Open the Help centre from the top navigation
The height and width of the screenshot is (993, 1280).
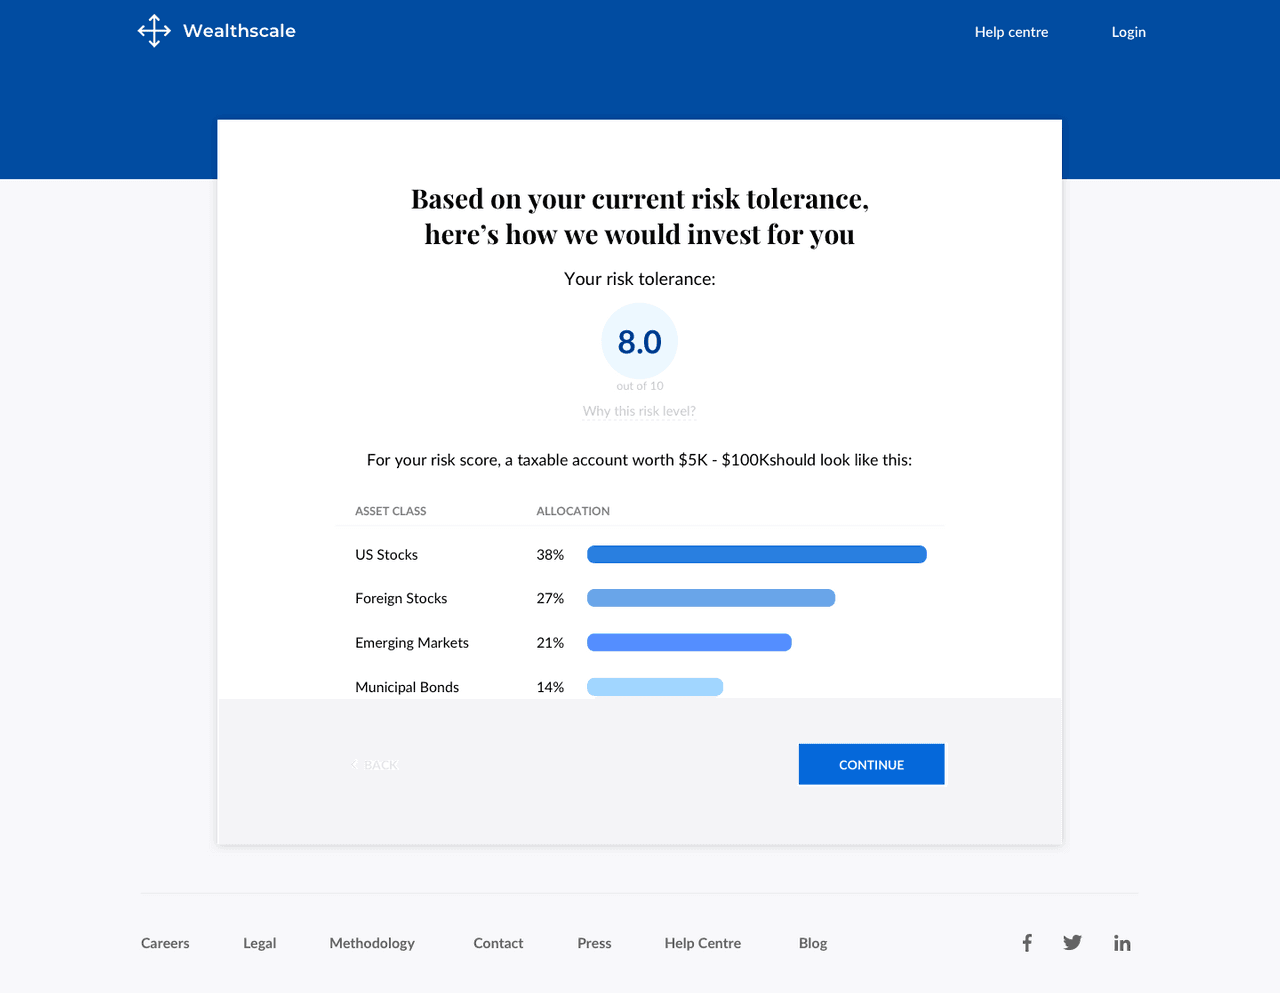tap(1011, 31)
